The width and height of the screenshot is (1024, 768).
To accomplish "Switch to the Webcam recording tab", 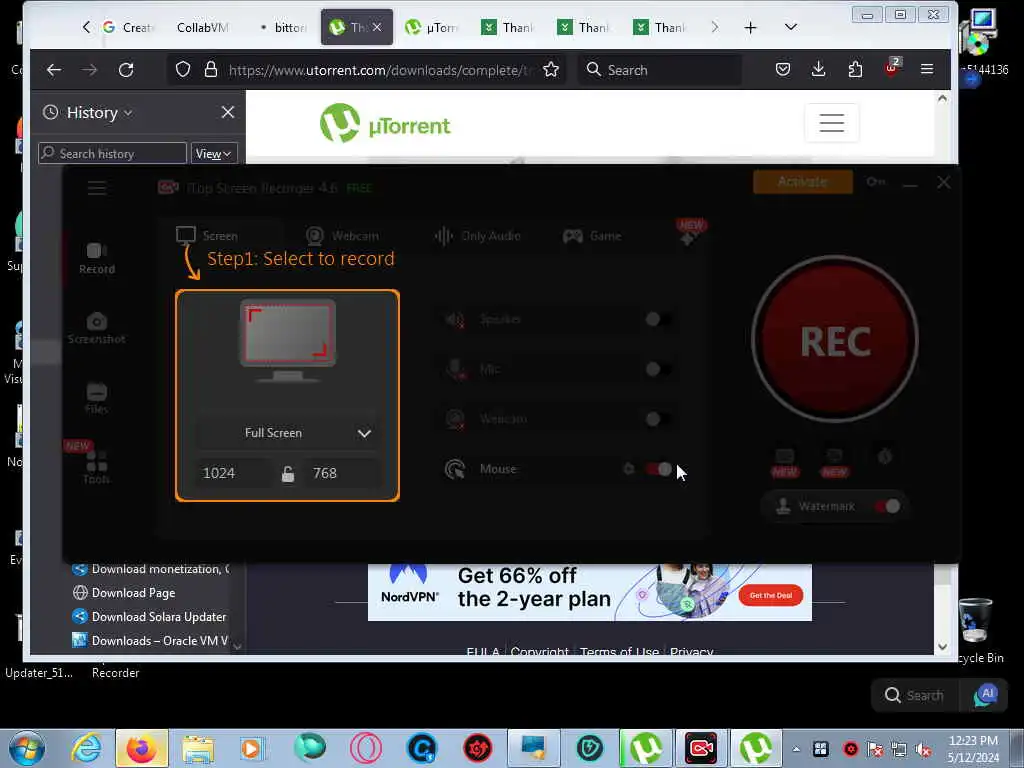I will [x=342, y=236].
